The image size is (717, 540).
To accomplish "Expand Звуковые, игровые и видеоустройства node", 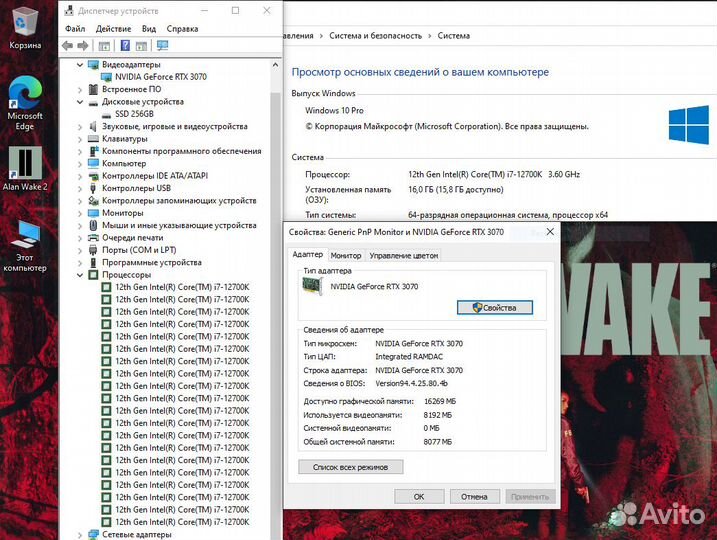I will tap(80, 127).
